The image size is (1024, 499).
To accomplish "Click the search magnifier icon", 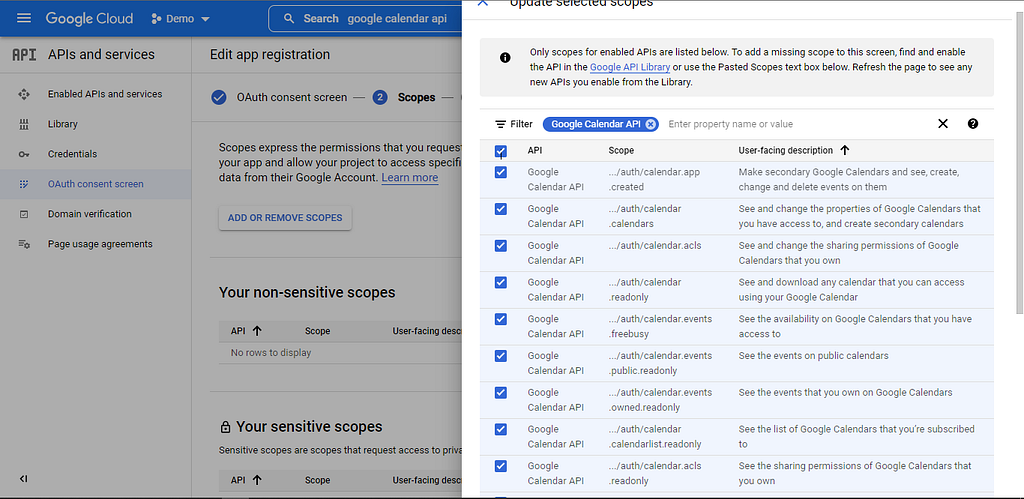I will (289, 18).
